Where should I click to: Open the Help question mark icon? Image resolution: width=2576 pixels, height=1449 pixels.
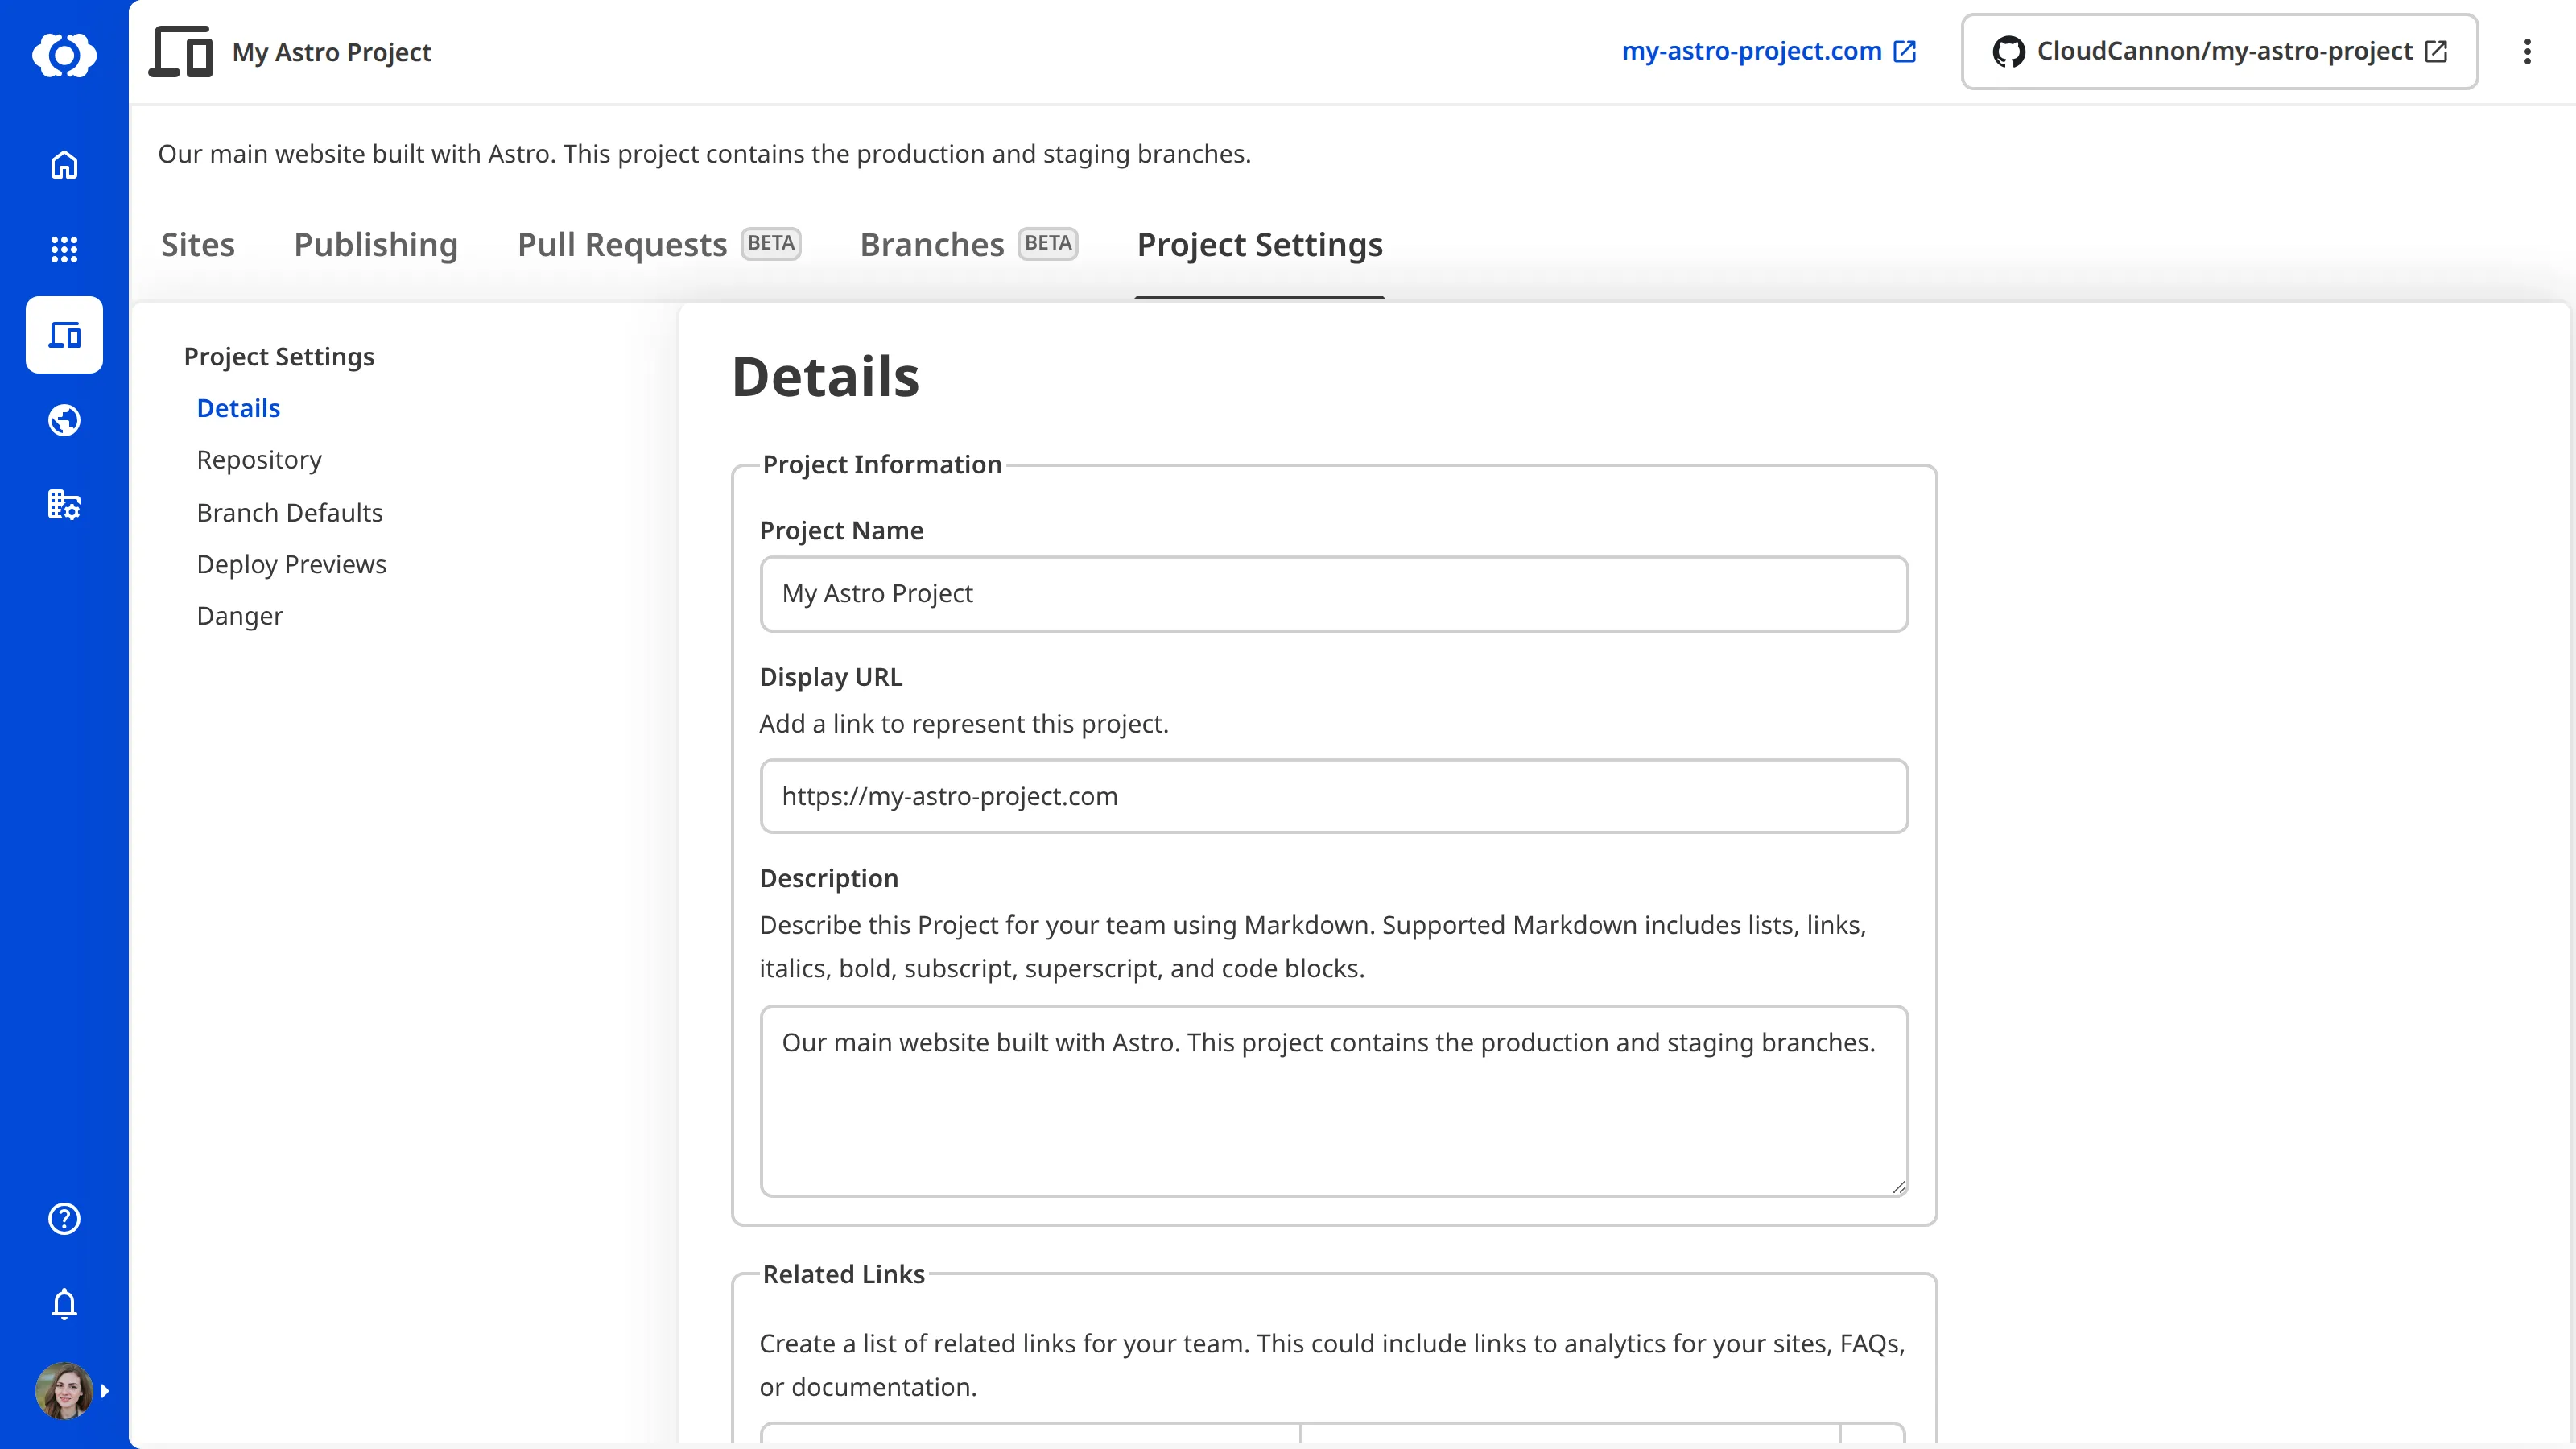[x=64, y=1219]
